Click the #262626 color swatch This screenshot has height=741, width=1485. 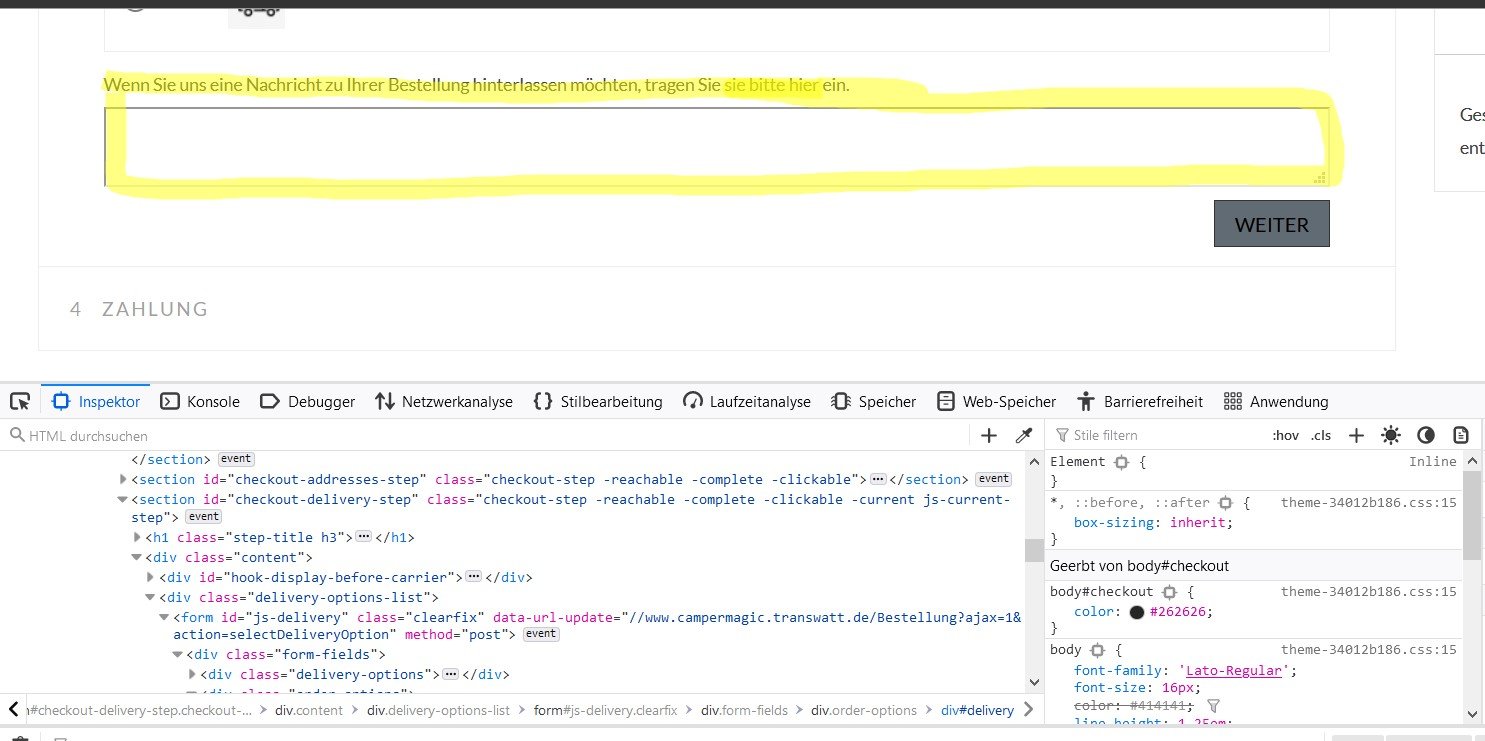pos(1137,612)
